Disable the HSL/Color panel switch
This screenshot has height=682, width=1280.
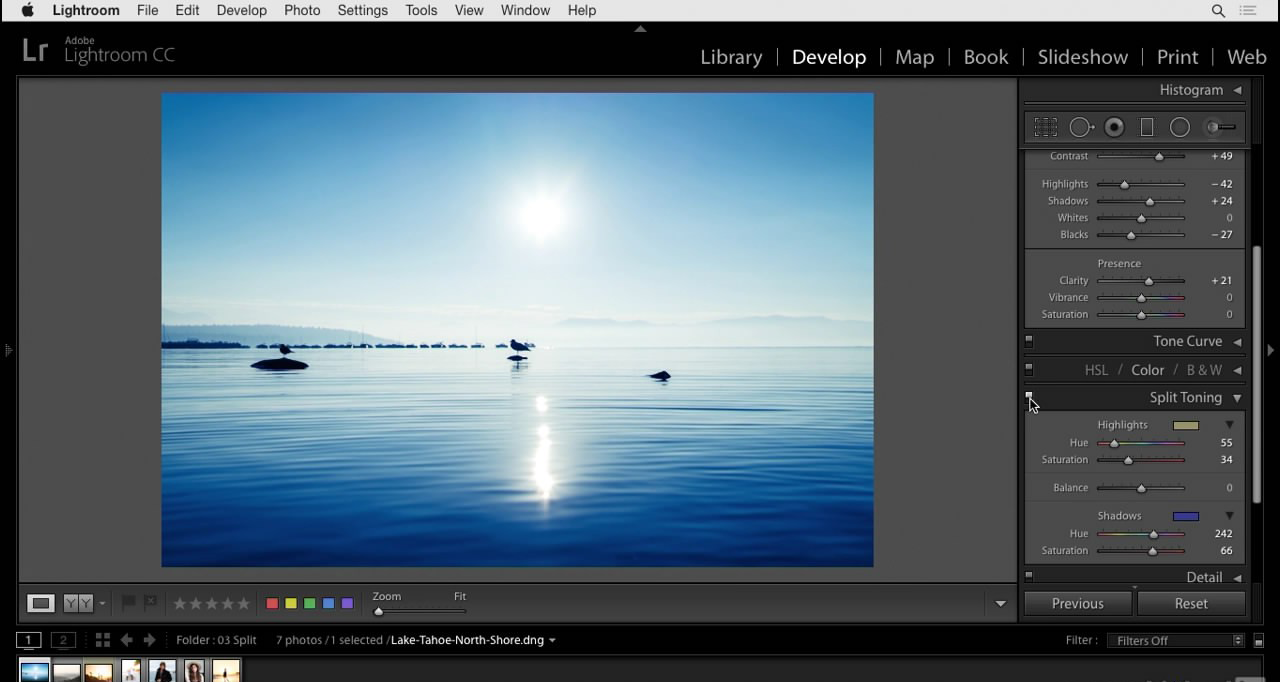(x=1029, y=369)
